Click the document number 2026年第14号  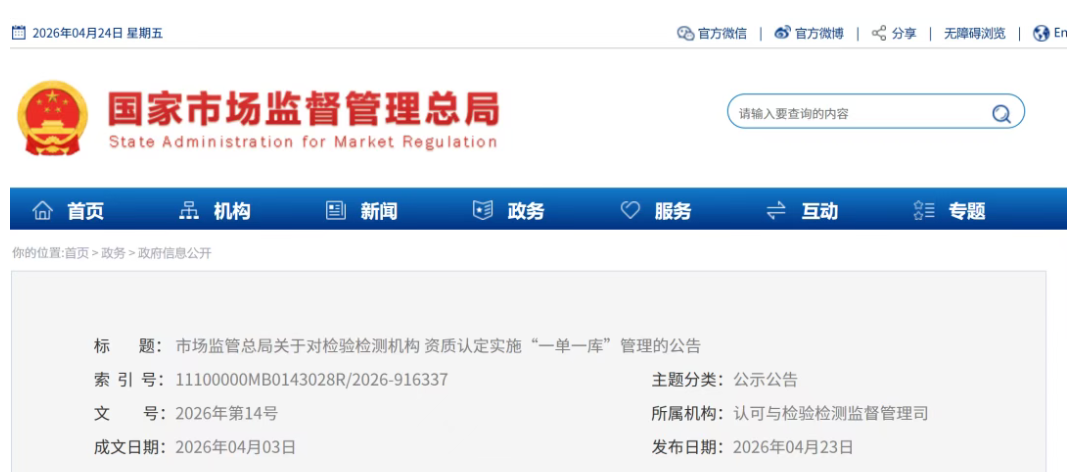[x=227, y=414]
